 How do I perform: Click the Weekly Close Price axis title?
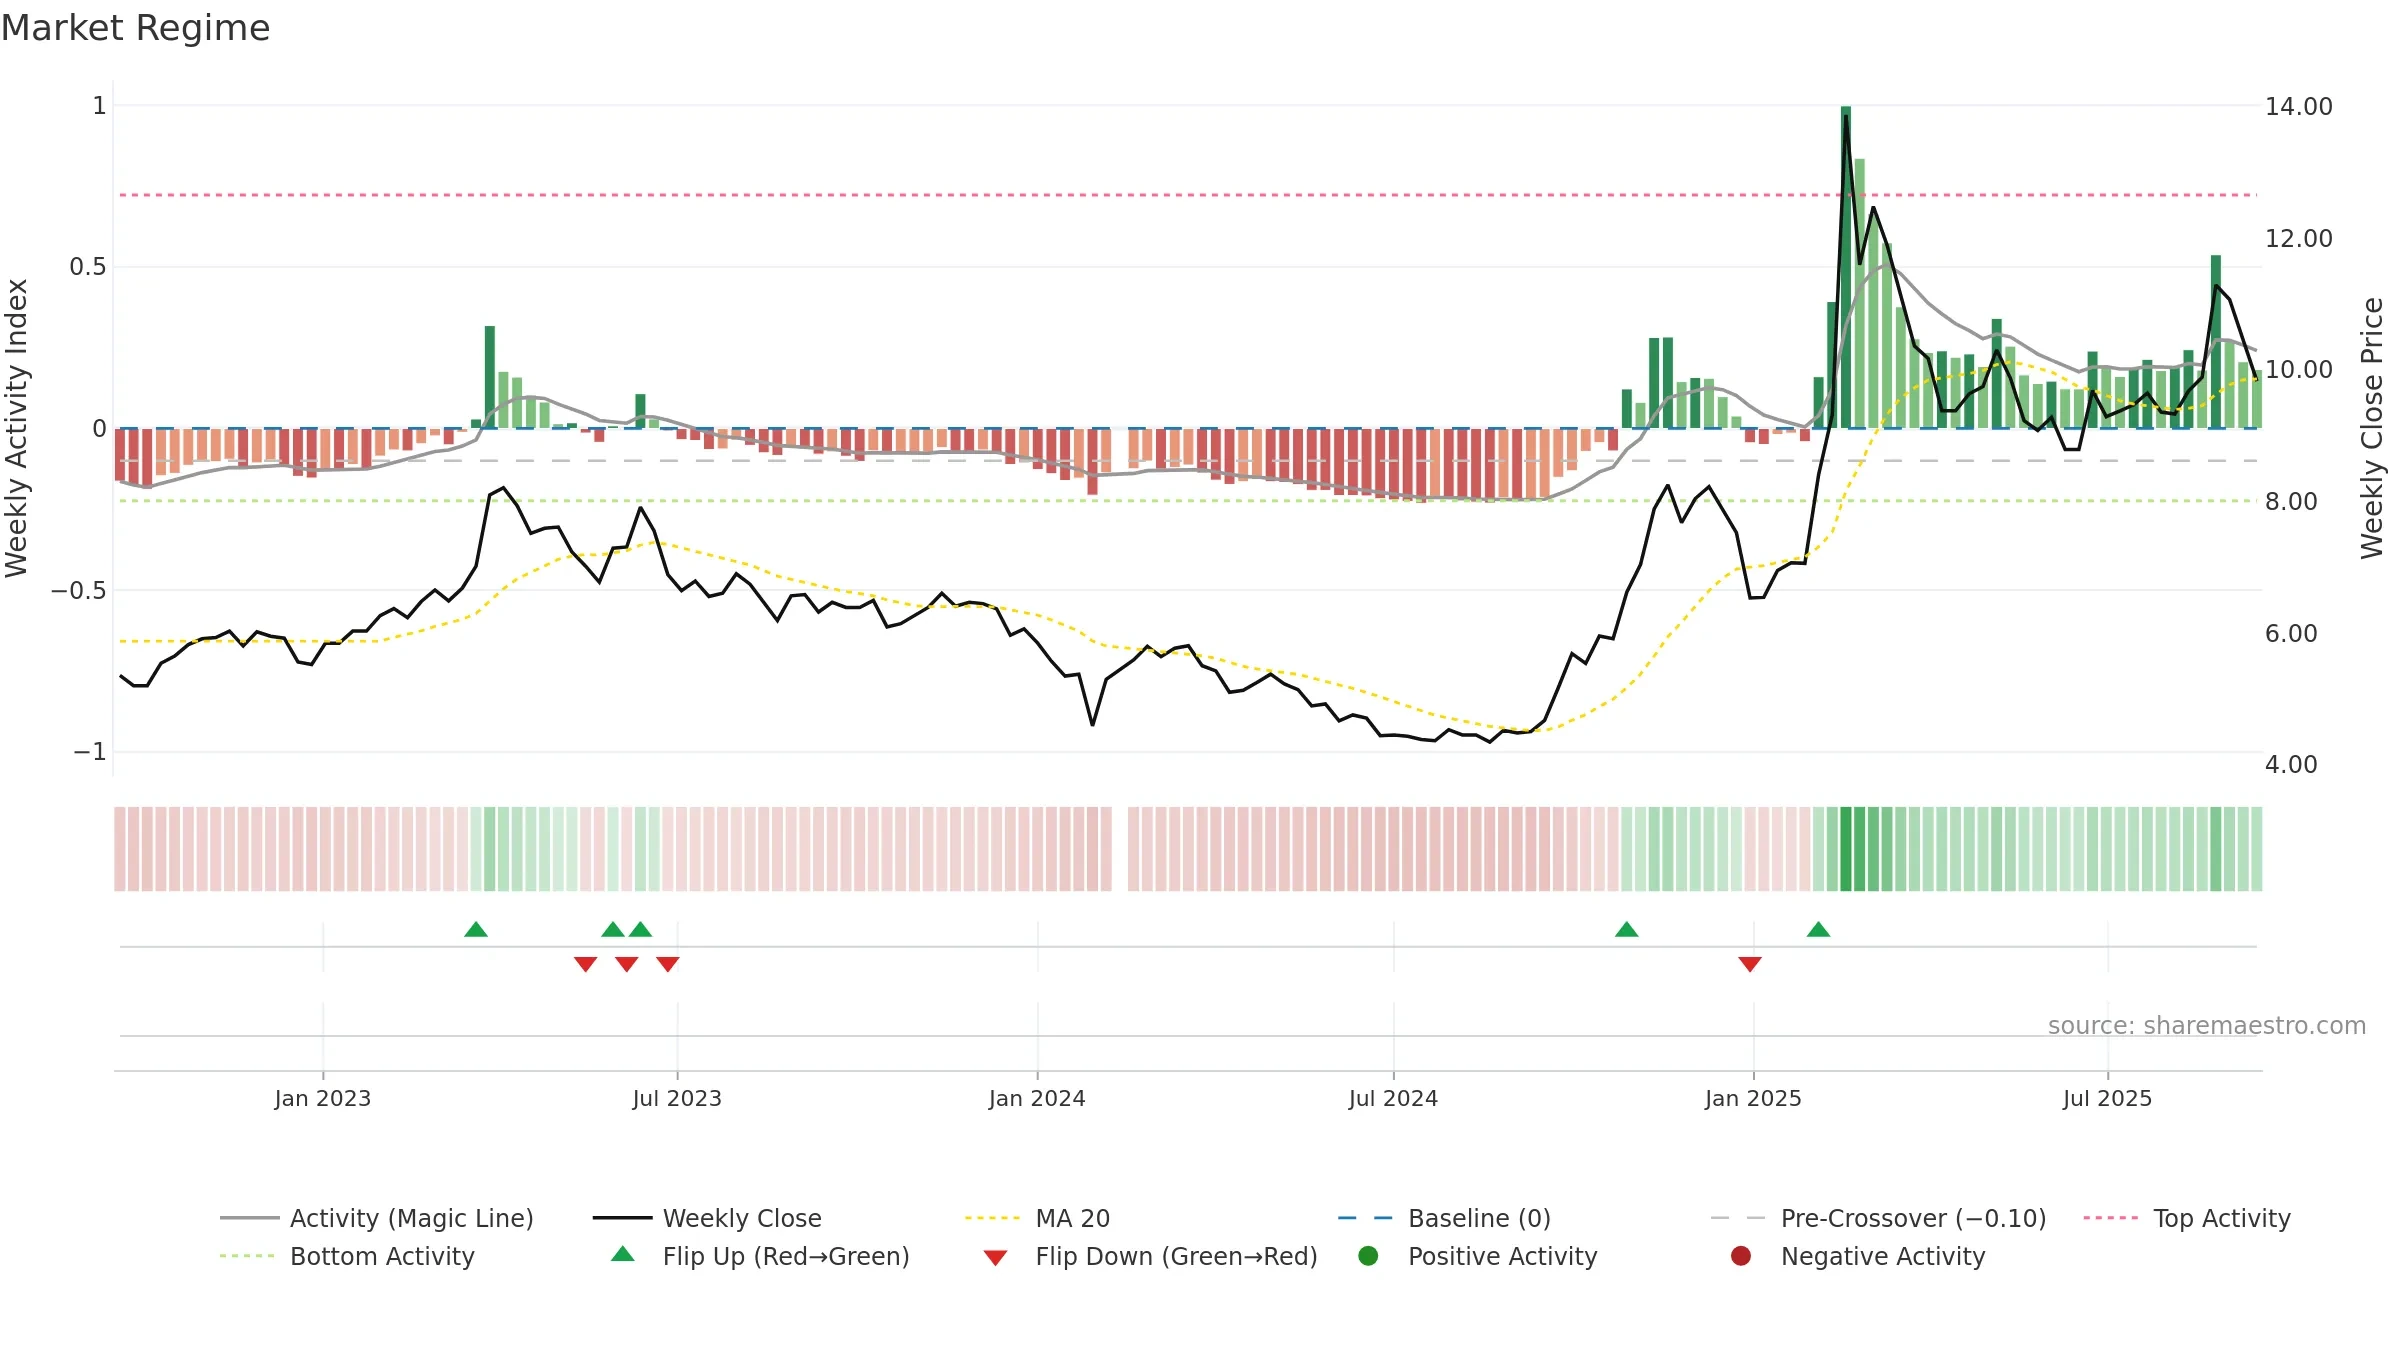[2372, 428]
